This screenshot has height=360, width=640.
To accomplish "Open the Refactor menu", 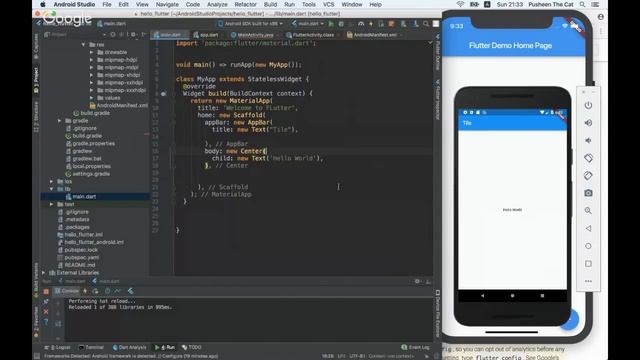I will tap(245, 4).
